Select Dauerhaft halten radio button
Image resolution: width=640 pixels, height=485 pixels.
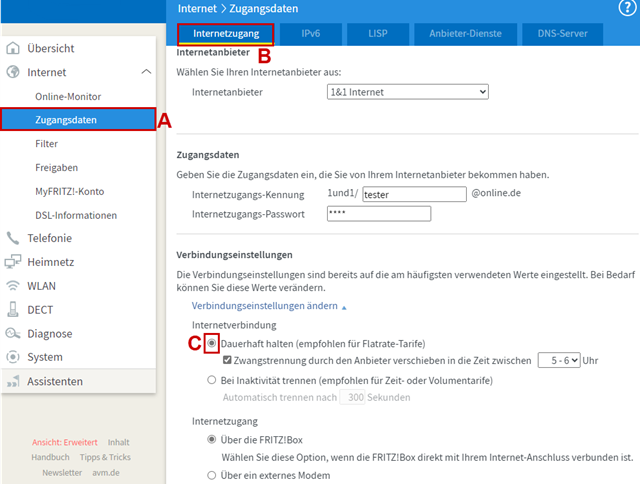pos(211,343)
